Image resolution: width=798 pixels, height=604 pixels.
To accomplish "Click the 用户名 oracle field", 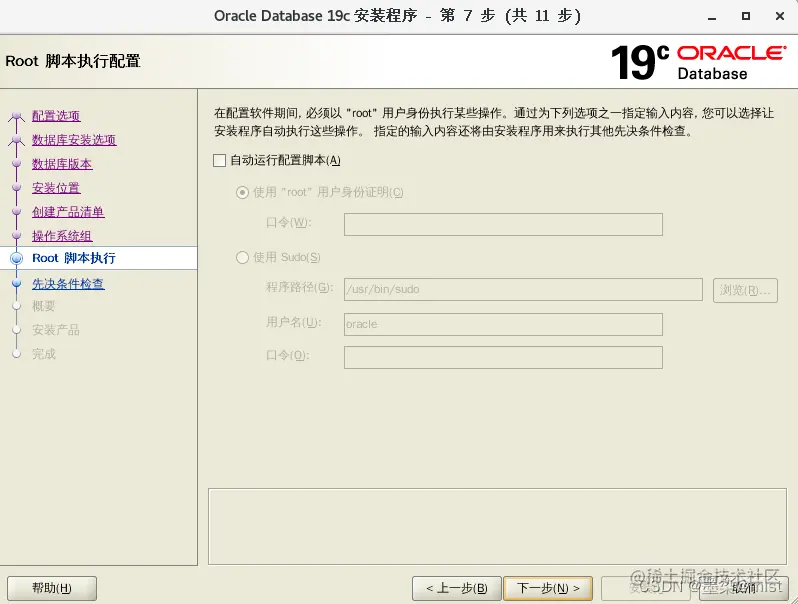I will pyautogui.click(x=503, y=324).
